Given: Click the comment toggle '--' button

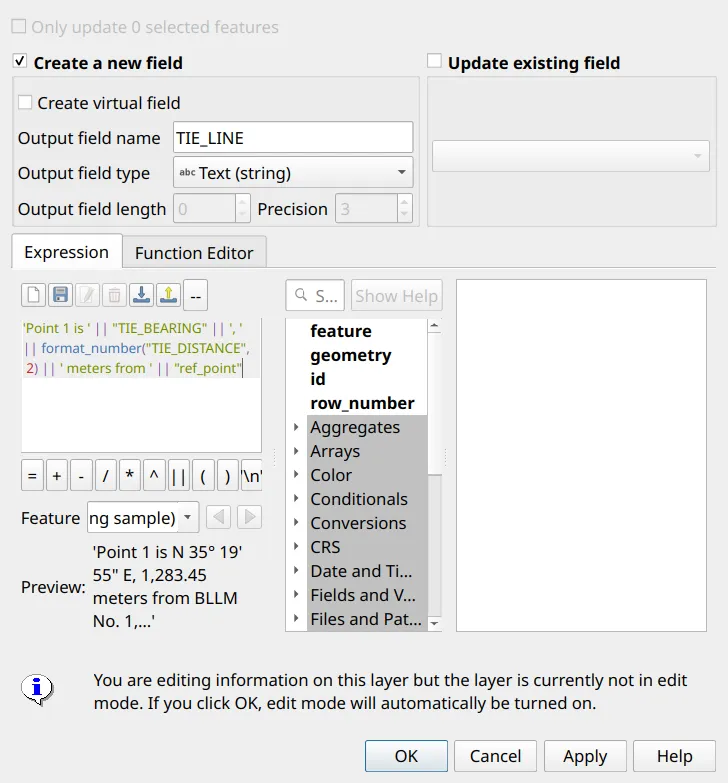Looking at the screenshot, I should [196, 295].
